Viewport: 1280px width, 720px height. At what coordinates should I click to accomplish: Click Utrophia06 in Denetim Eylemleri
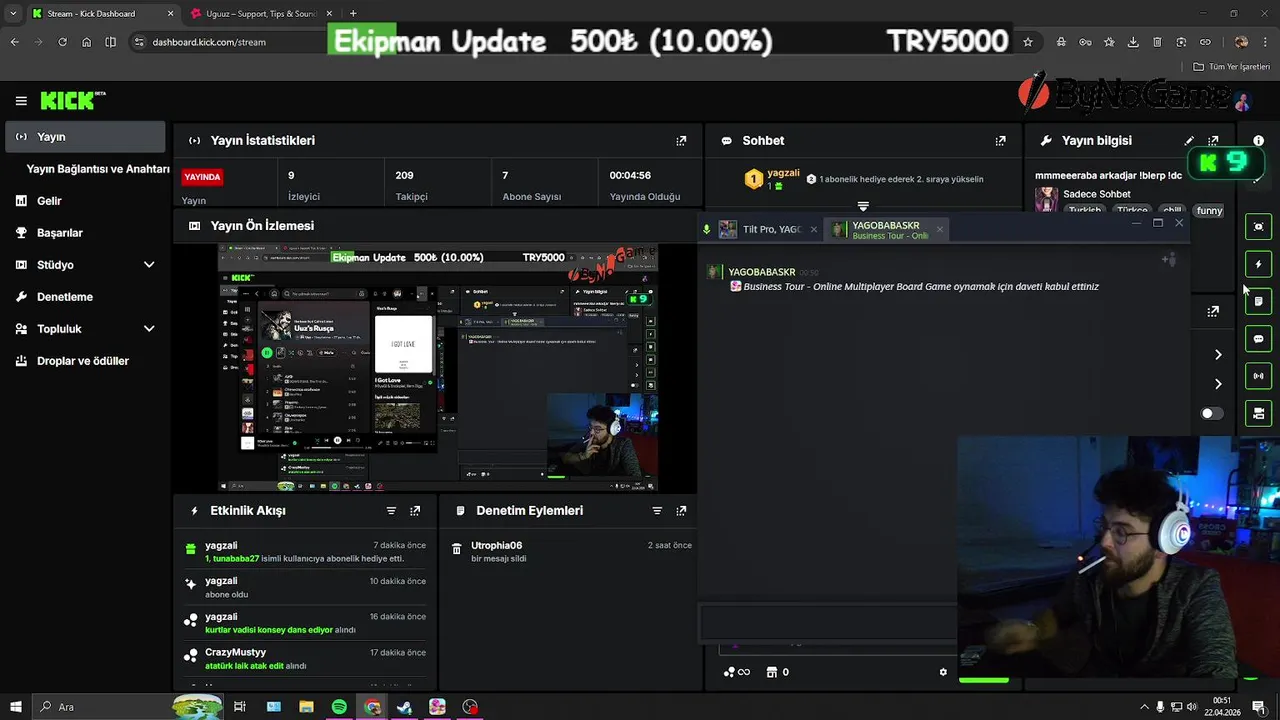496,546
